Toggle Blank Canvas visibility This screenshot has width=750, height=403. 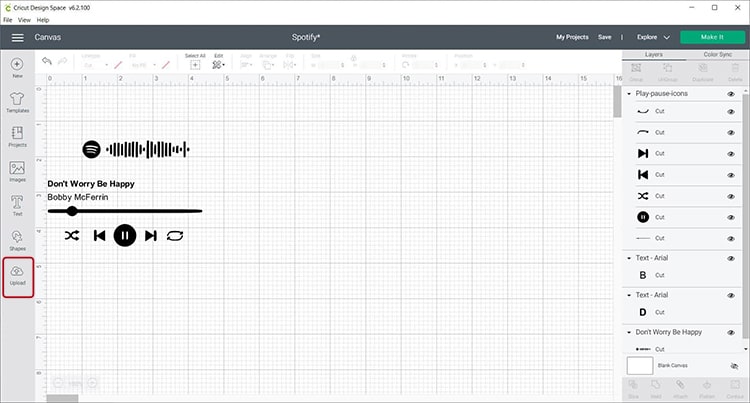click(x=734, y=366)
